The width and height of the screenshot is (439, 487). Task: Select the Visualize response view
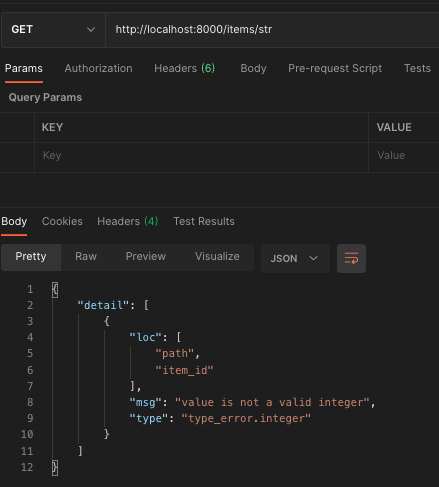pos(217,257)
